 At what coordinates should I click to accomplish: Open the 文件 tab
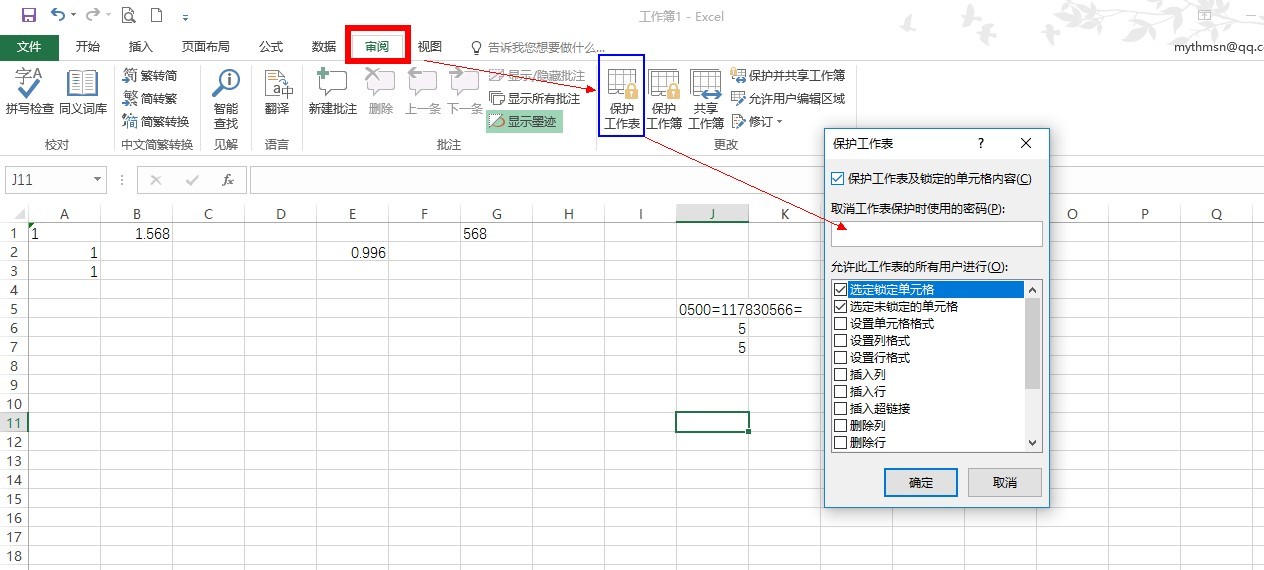29,47
